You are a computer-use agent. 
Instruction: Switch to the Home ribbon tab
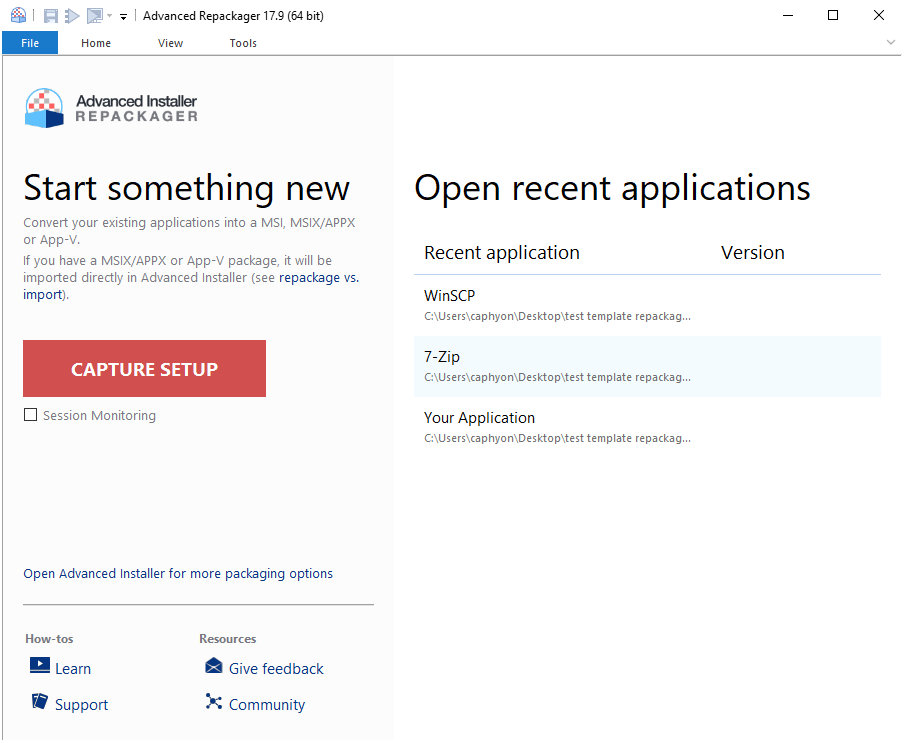(x=96, y=43)
